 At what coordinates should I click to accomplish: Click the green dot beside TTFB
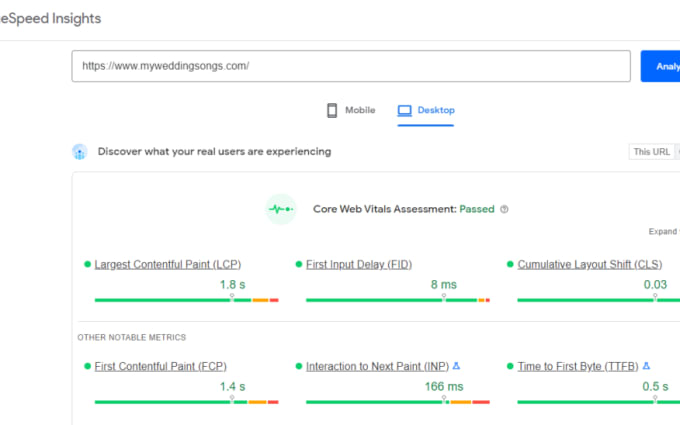coord(510,366)
